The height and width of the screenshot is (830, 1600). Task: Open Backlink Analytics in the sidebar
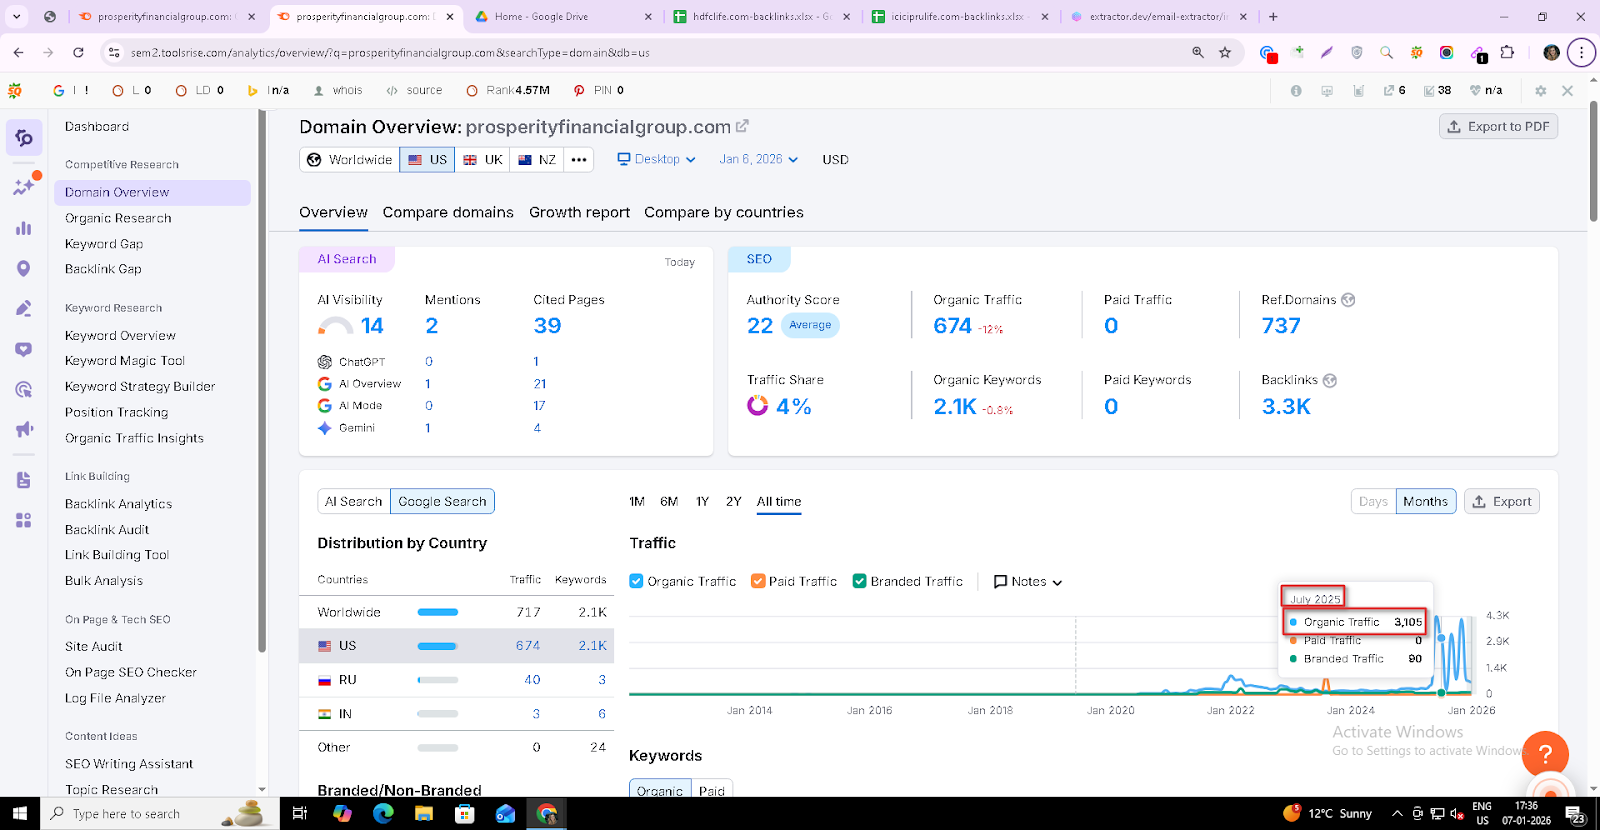[118, 504]
